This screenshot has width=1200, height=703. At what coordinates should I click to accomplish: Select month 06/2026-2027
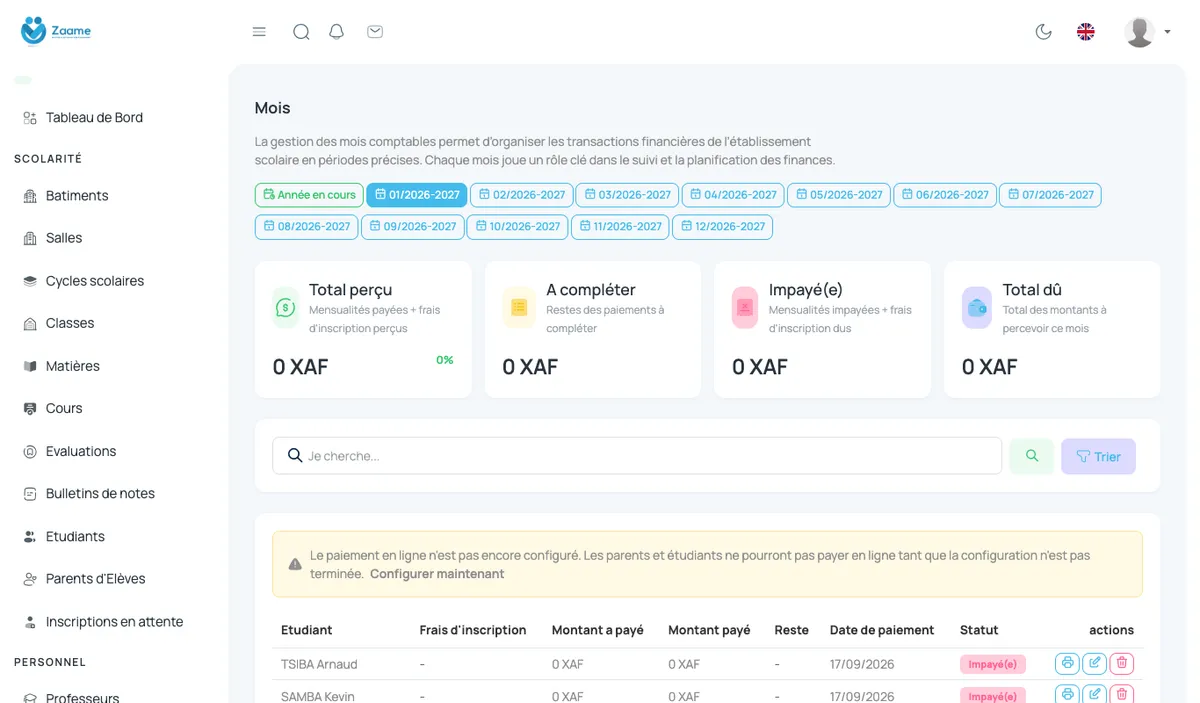[945, 195]
